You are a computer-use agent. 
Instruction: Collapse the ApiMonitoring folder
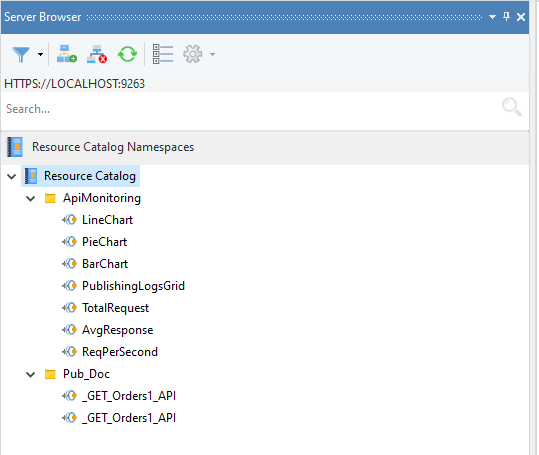pos(31,198)
